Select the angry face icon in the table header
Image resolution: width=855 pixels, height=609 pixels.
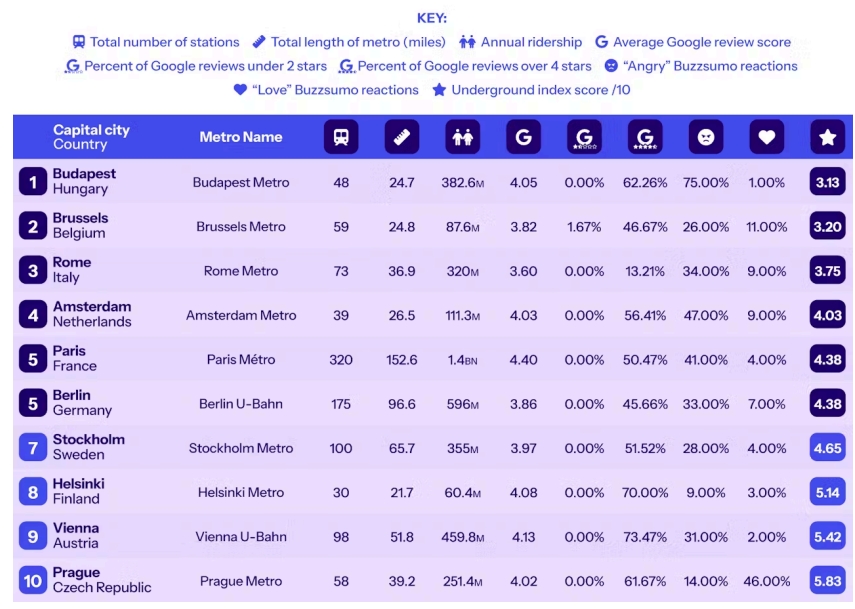(x=706, y=137)
